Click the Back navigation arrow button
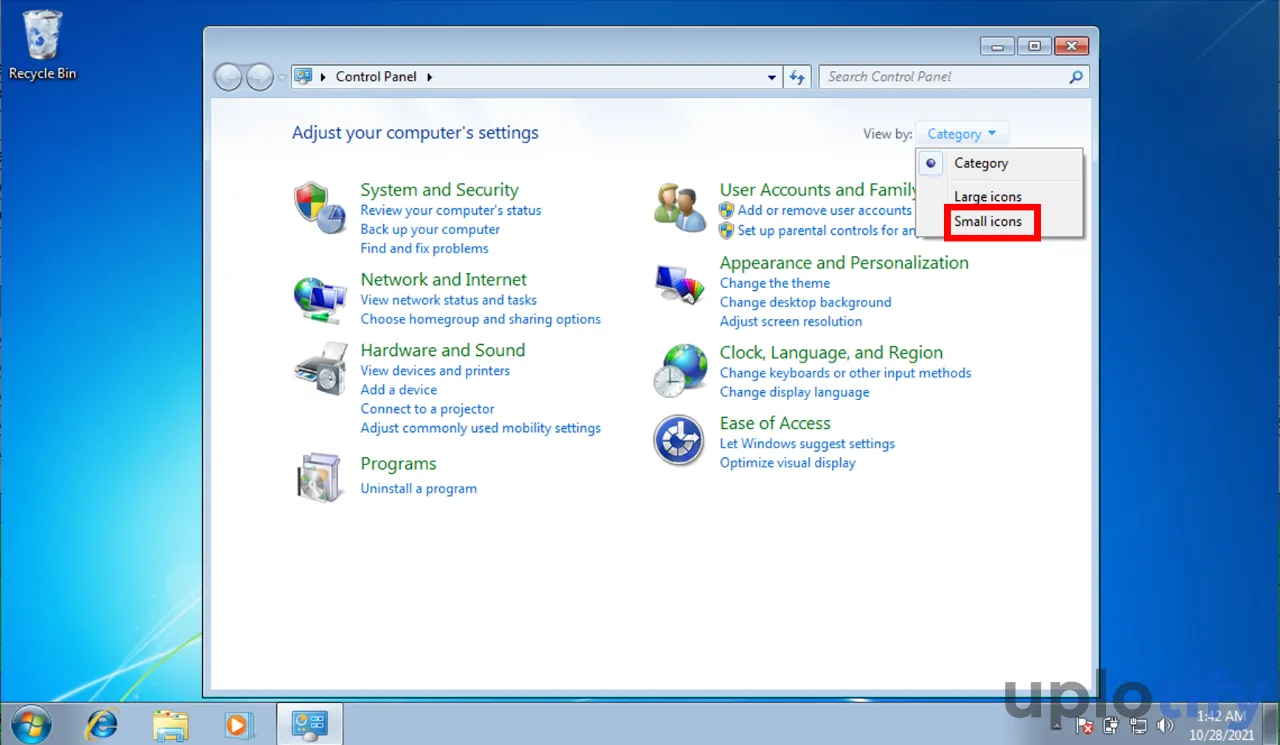The height and width of the screenshot is (745, 1280). [229, 77]
